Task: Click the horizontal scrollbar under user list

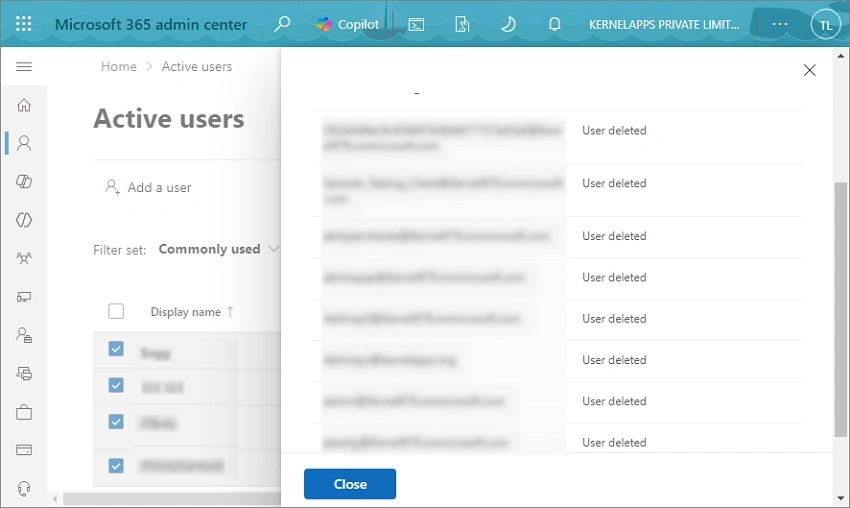Action: point(172,499)
